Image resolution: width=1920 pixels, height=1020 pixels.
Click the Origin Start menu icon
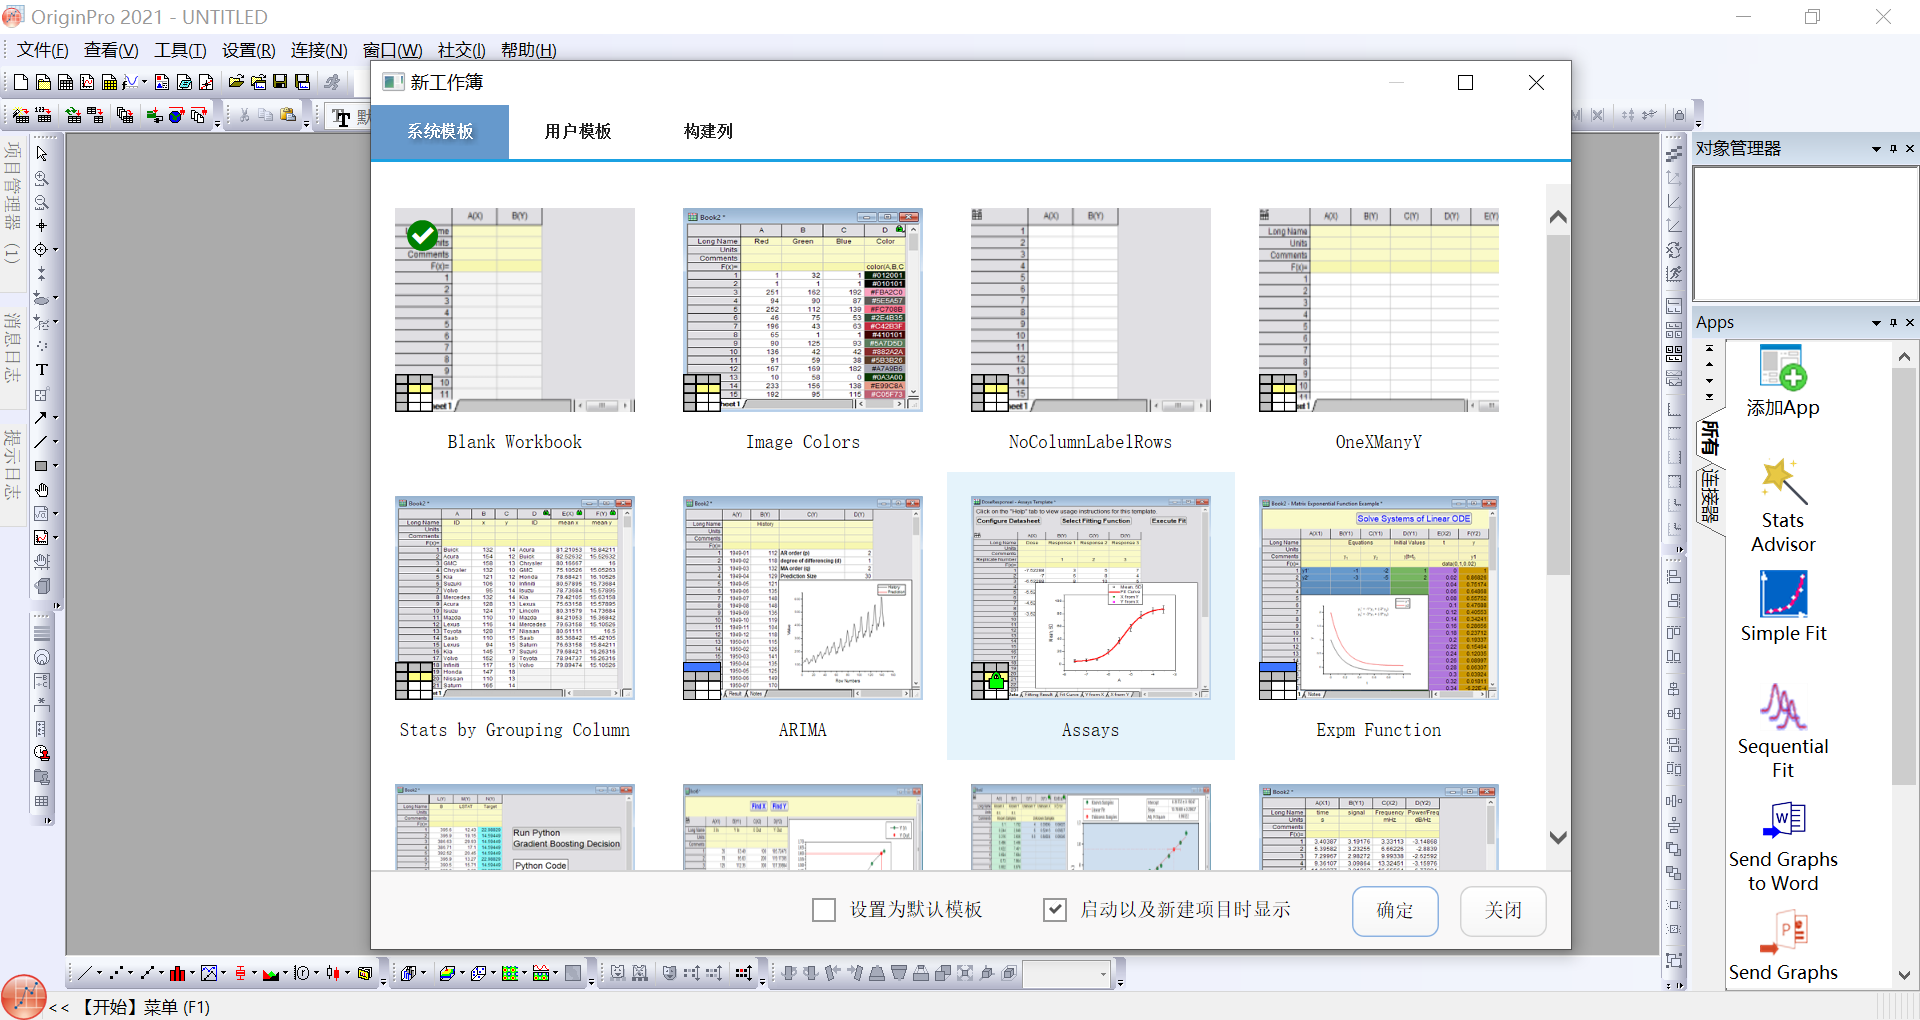[x=24, y=997]
